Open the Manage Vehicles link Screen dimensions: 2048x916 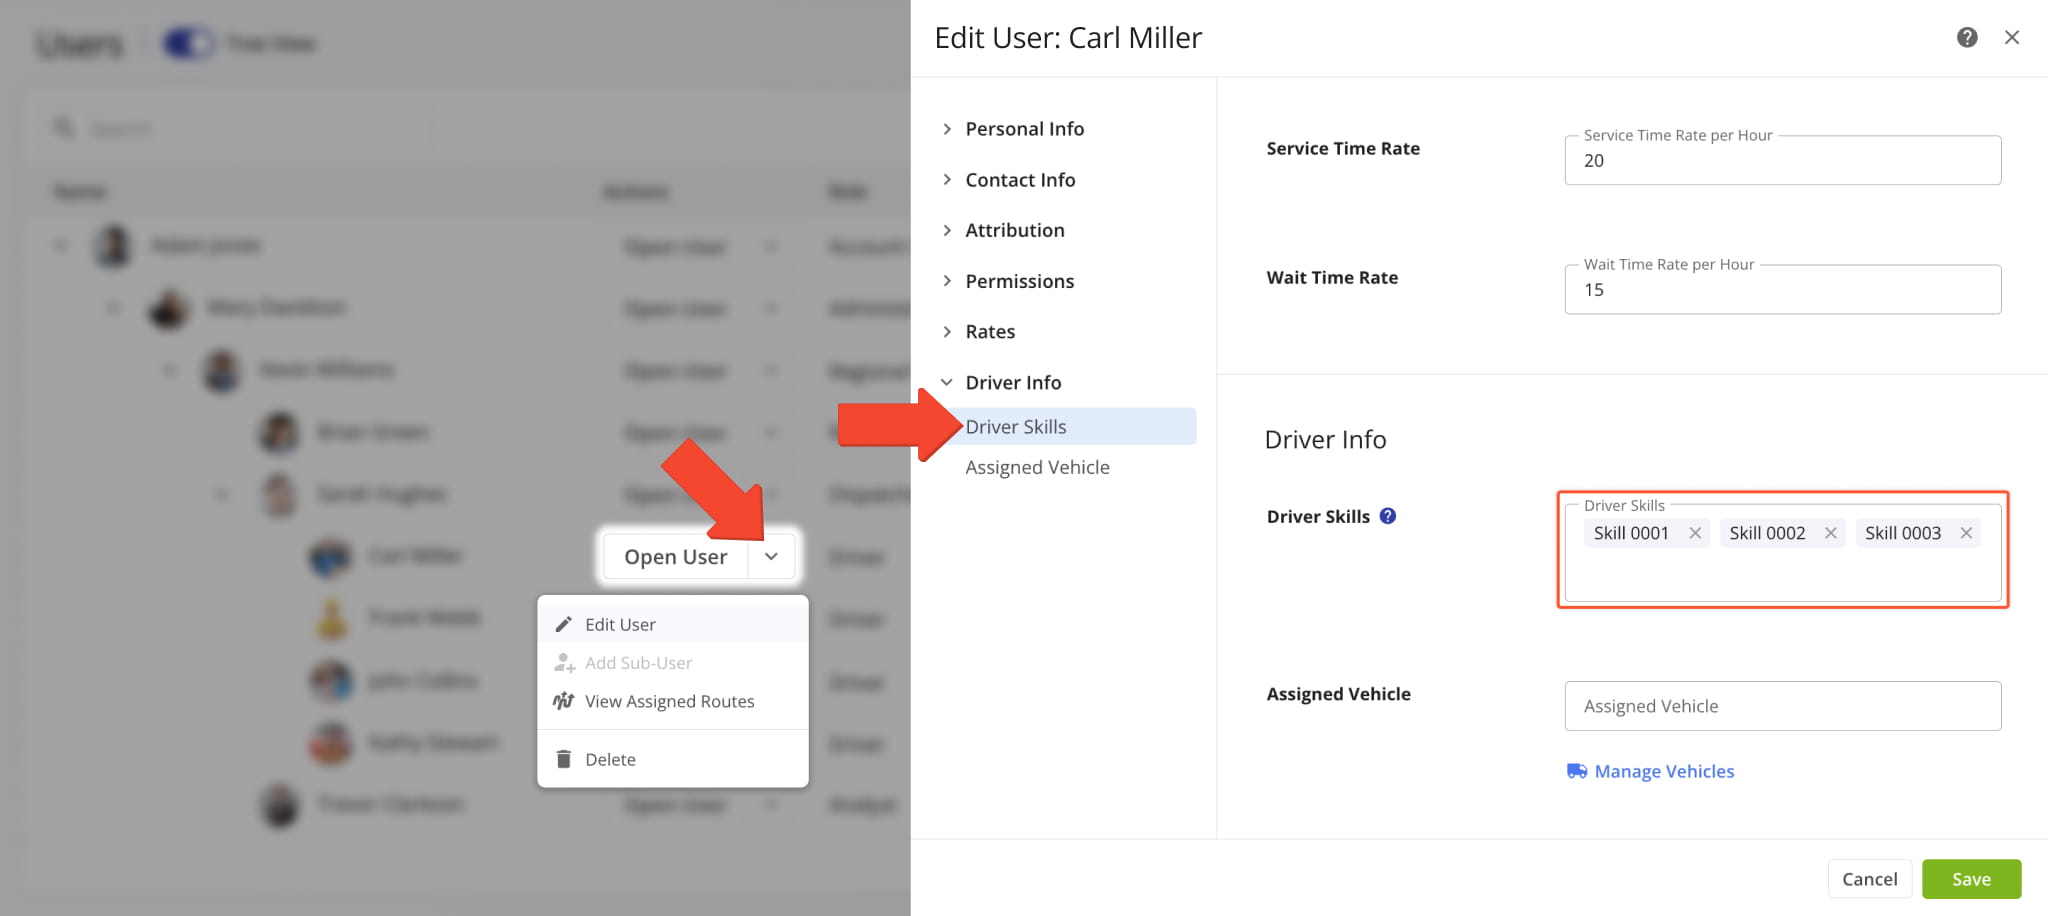1663,771
